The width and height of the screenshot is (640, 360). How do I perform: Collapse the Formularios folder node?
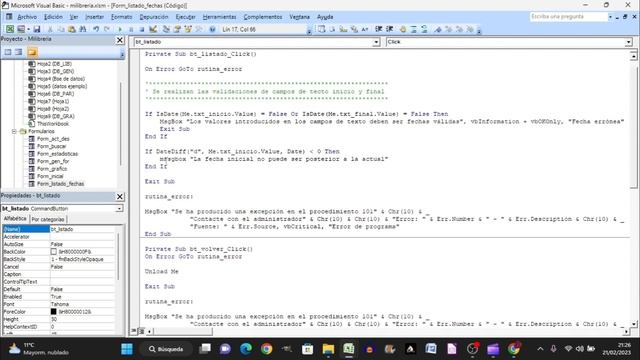coord(14,131)
